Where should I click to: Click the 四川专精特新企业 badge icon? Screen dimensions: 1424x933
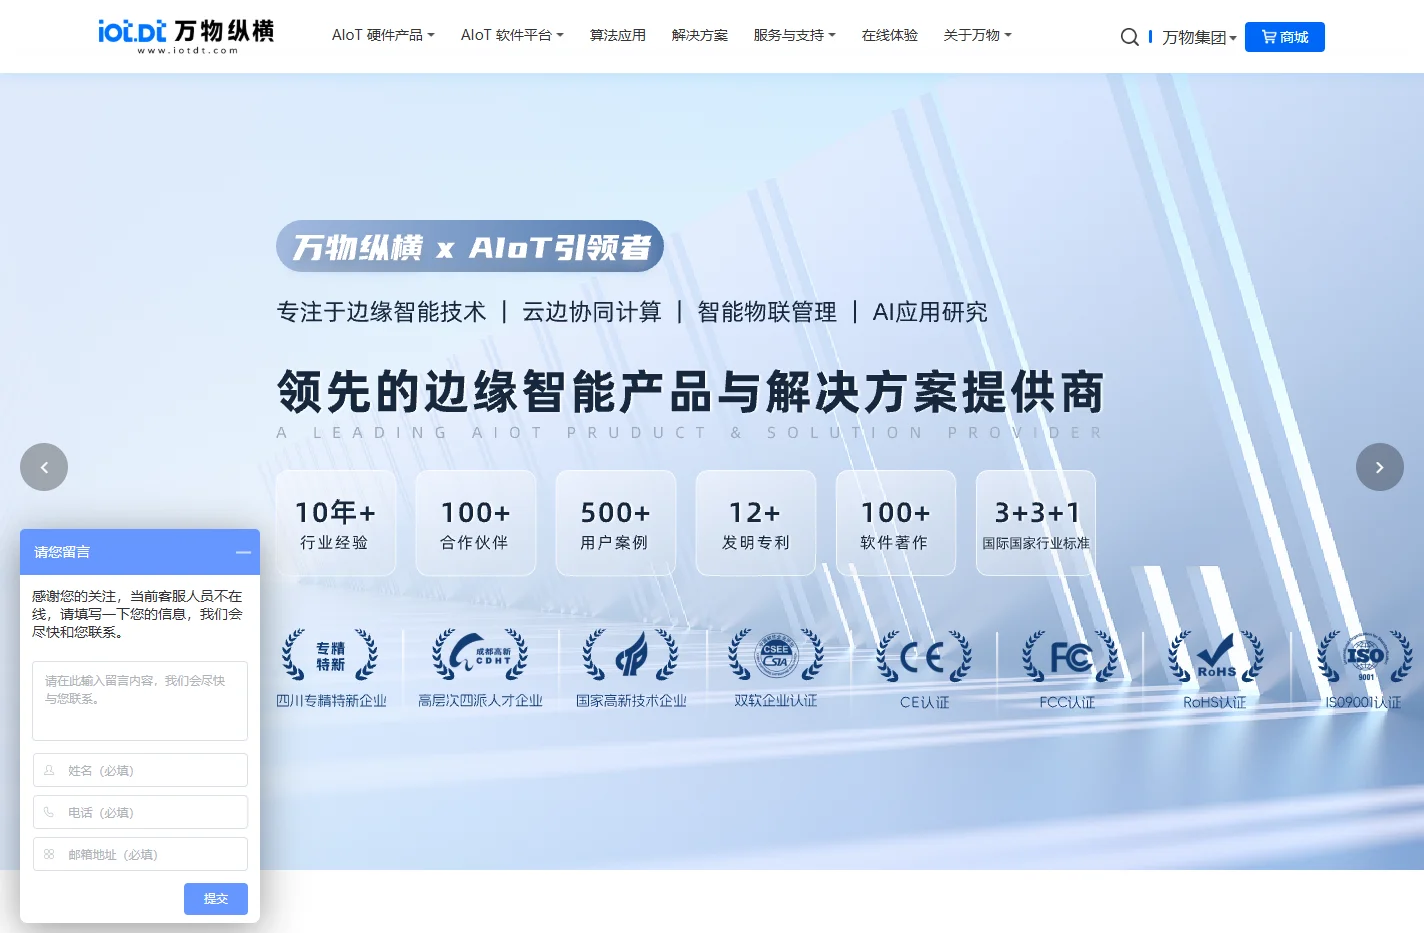click(331, 656)
